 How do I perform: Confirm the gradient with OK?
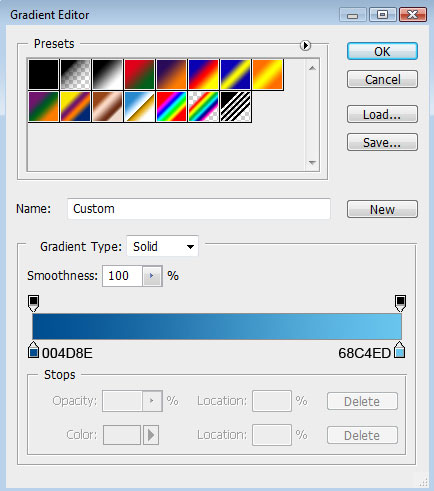point(382,51)
